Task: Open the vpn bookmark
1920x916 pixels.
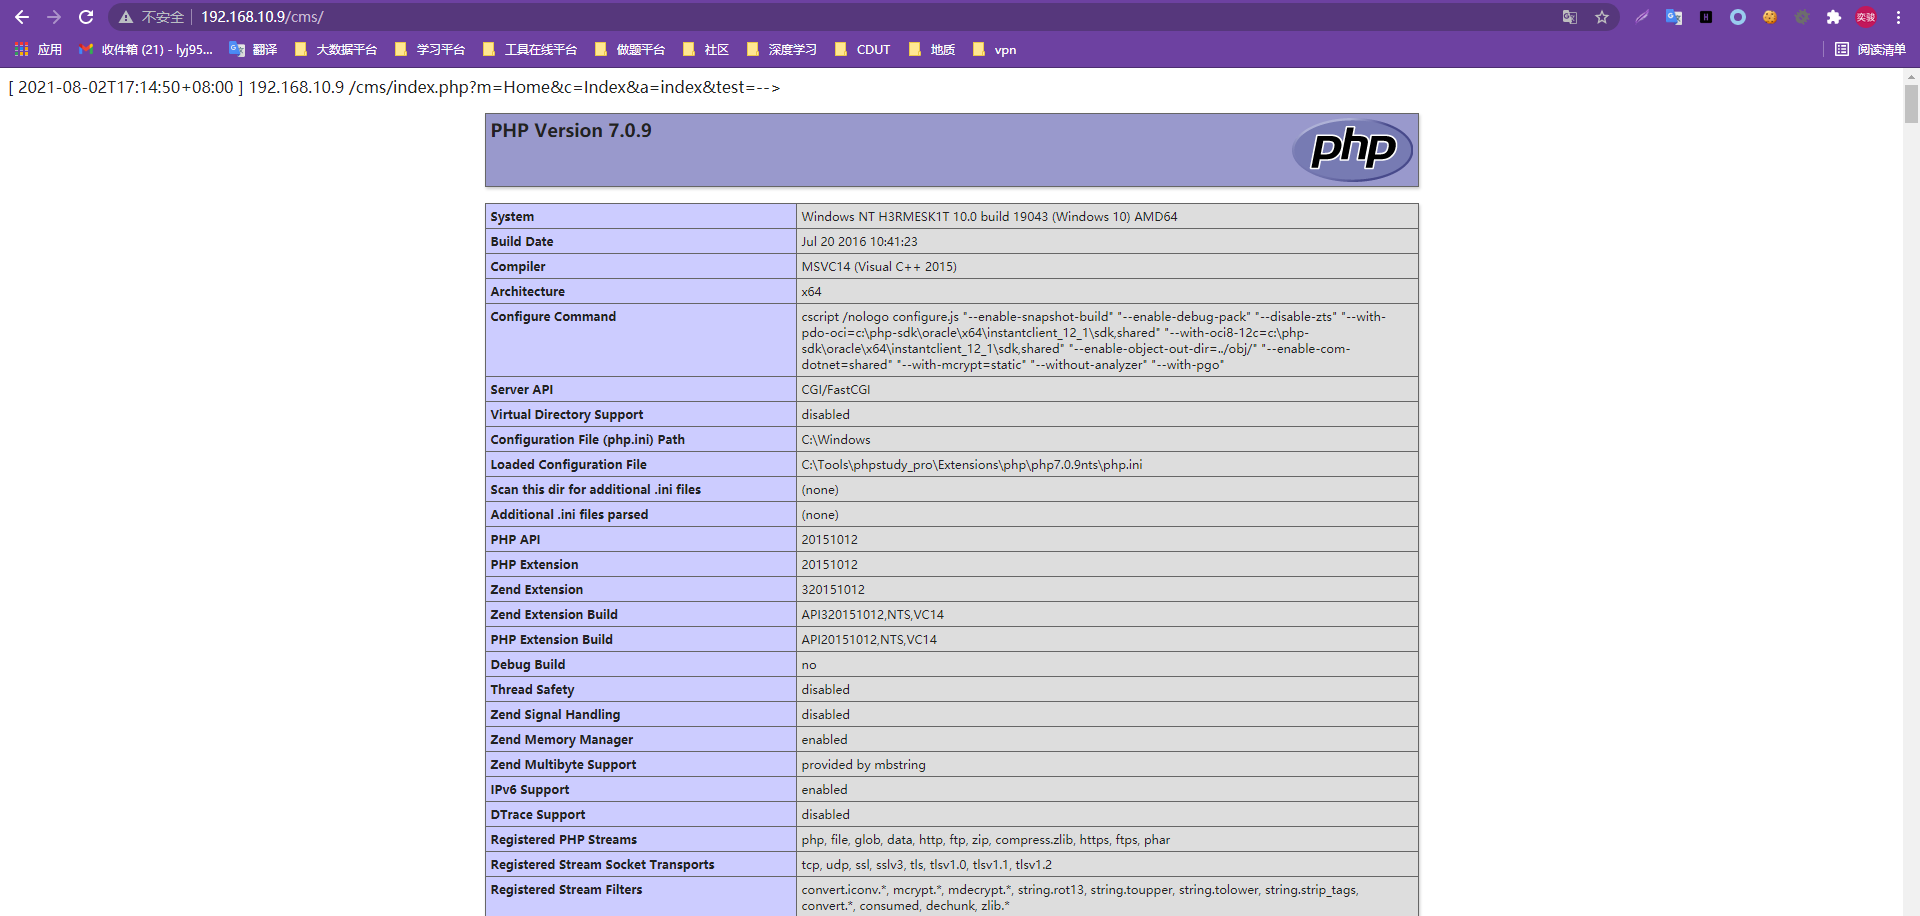Action: coord(1006,49)
